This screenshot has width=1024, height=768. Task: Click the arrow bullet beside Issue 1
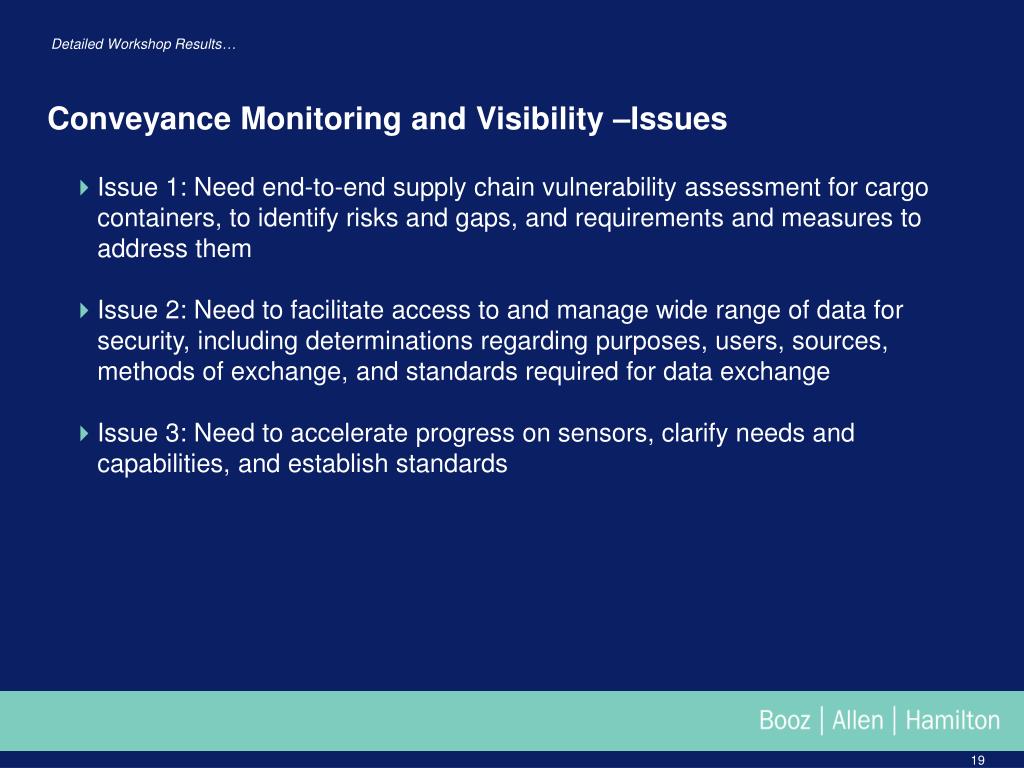tap(84, 188)
